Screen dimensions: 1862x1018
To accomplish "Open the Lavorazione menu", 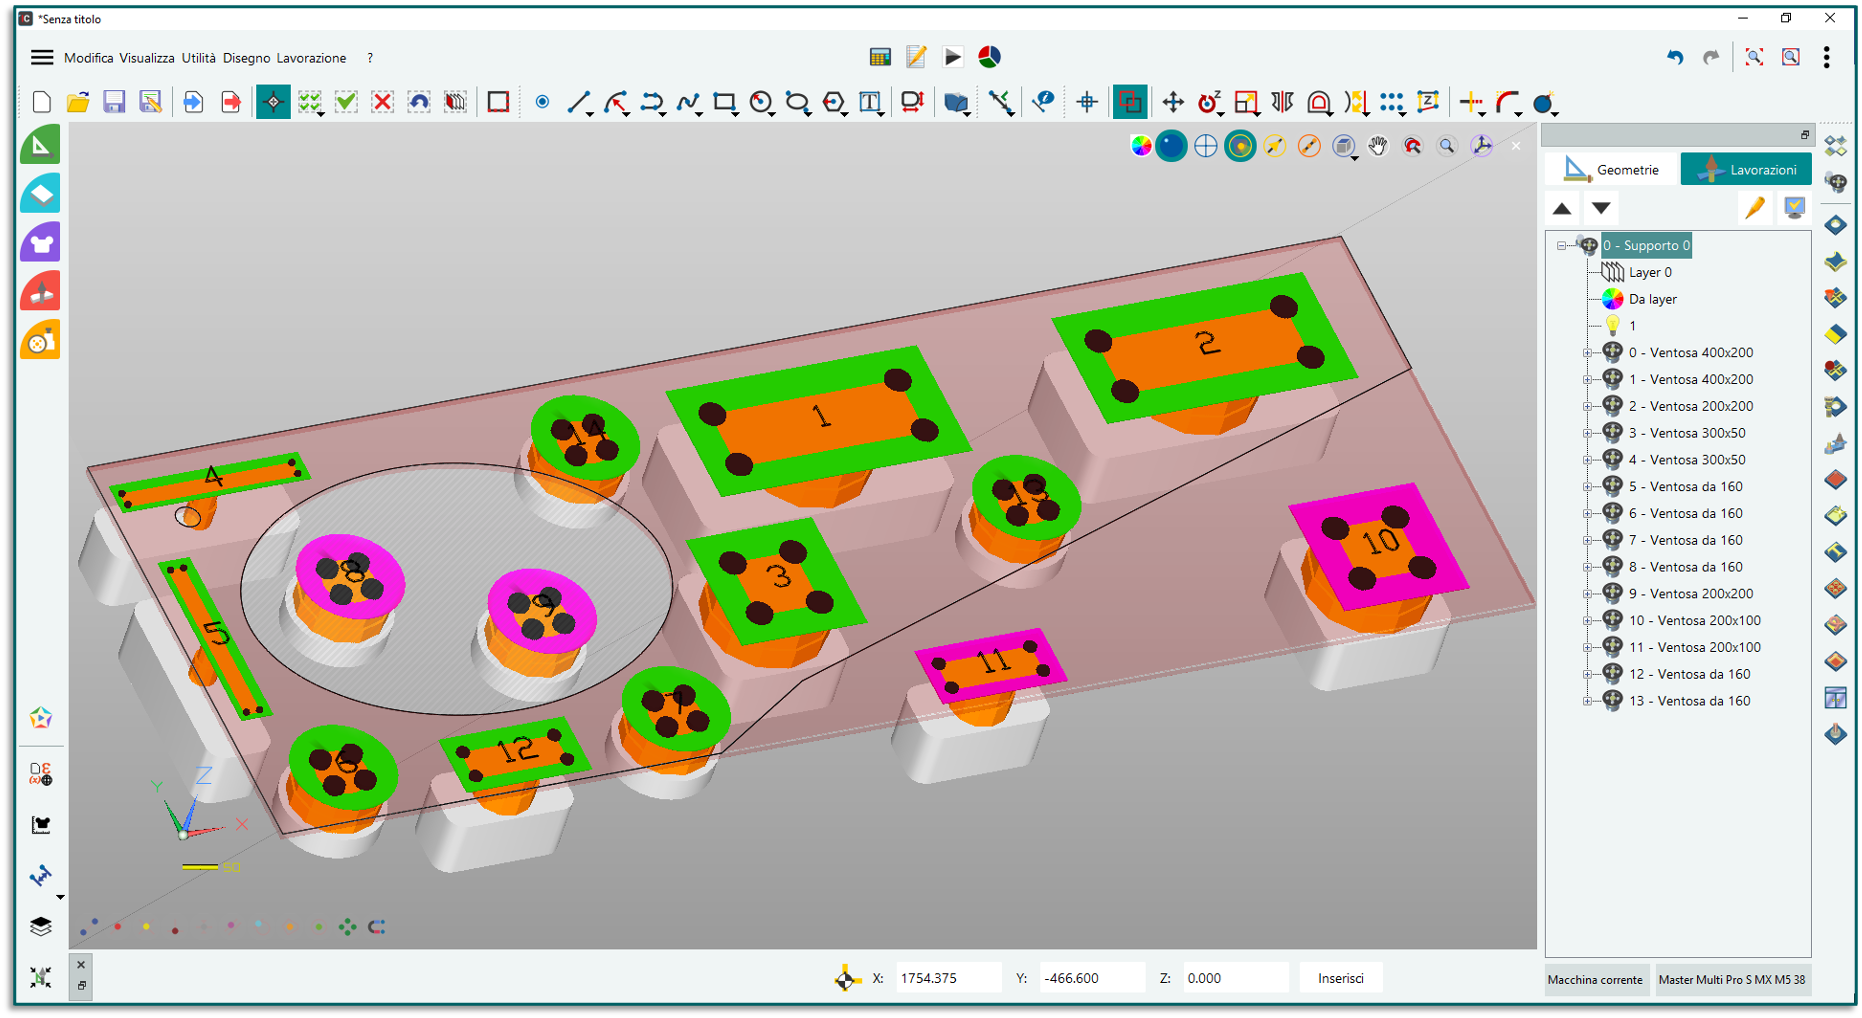I will [311, 58].
